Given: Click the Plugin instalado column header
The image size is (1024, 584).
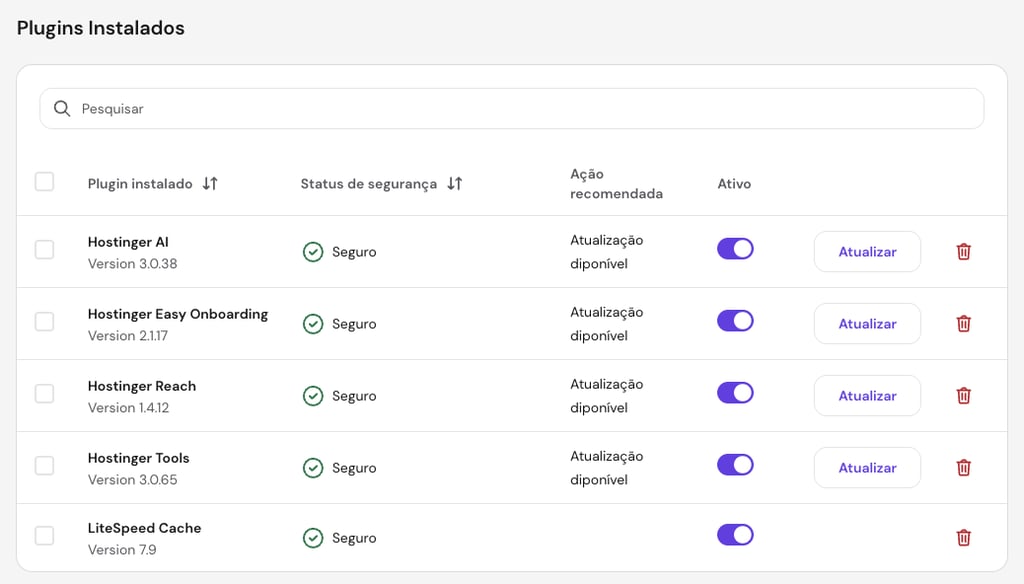Looking at the screenshot, I should [140, 184].
